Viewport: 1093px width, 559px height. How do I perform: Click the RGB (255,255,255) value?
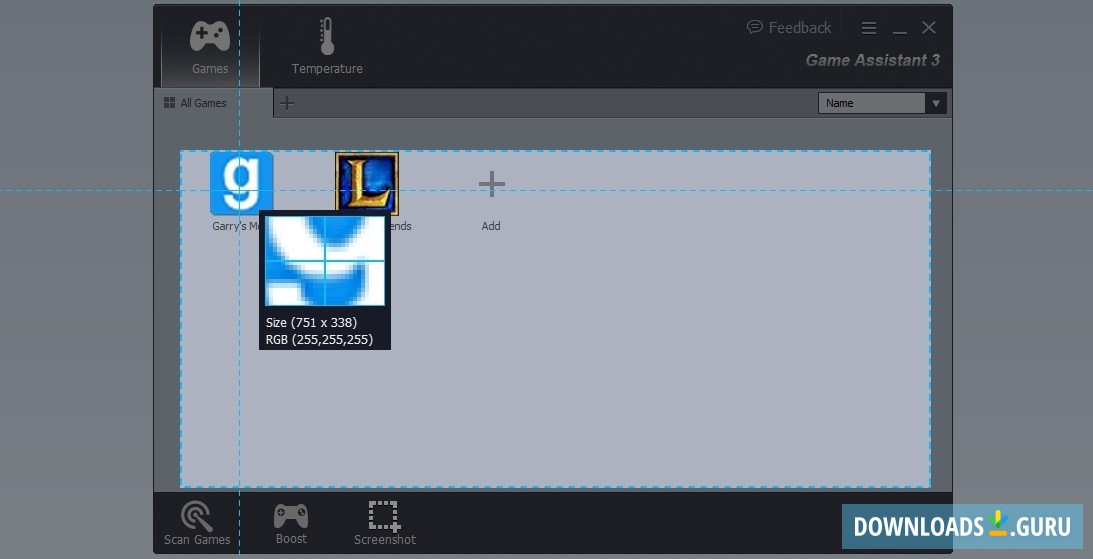(x=319, y=339)
